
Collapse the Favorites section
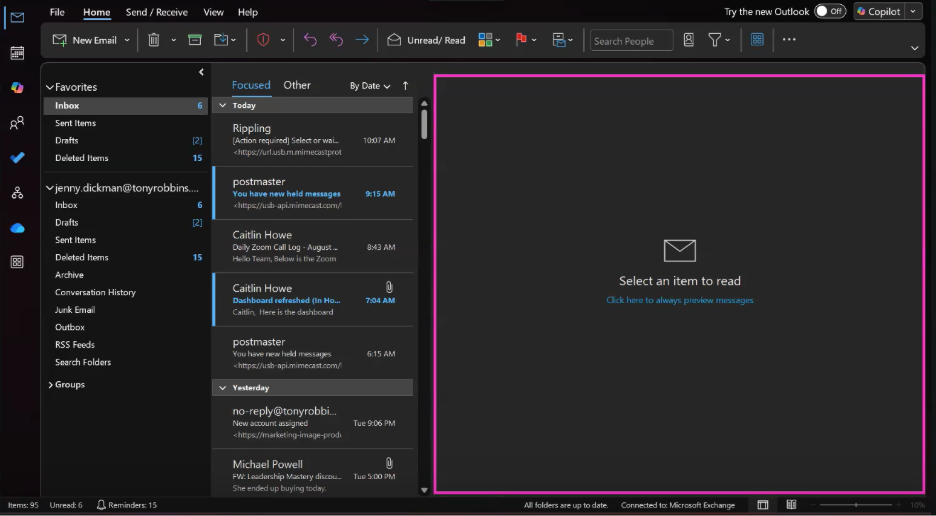(x=50, y=87)
